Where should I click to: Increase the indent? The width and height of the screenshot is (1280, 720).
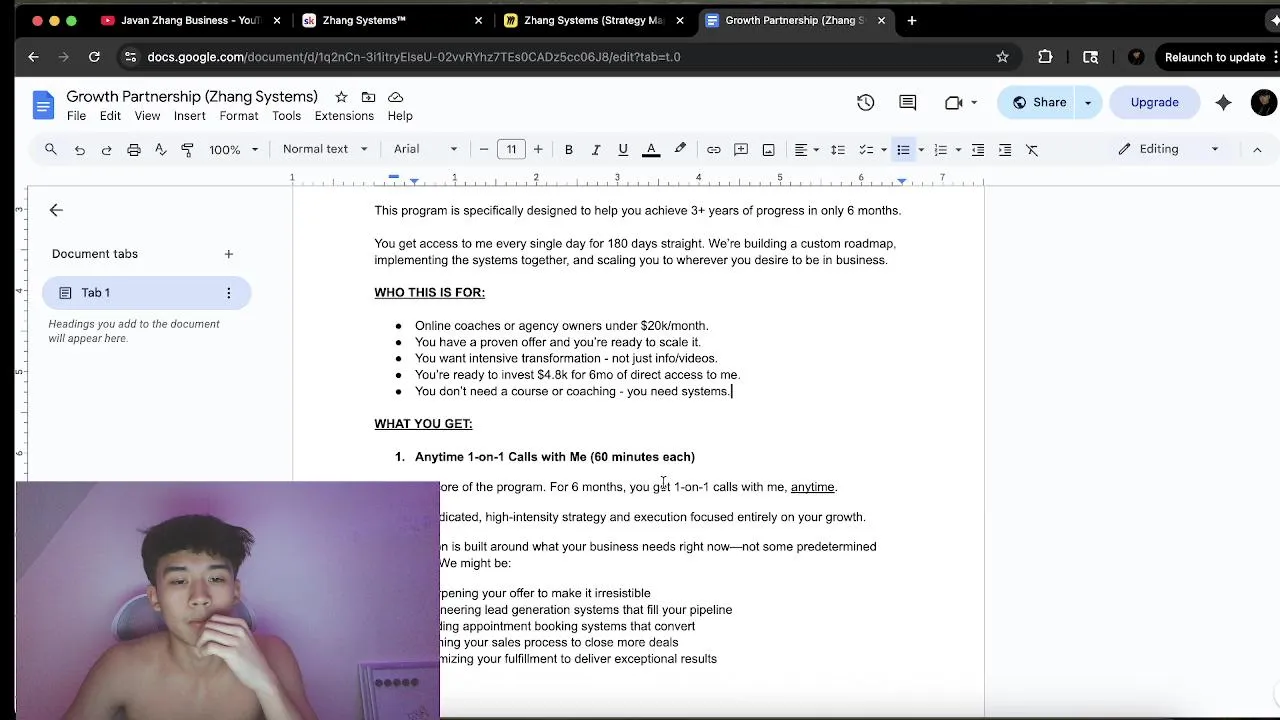(1005, 149)
